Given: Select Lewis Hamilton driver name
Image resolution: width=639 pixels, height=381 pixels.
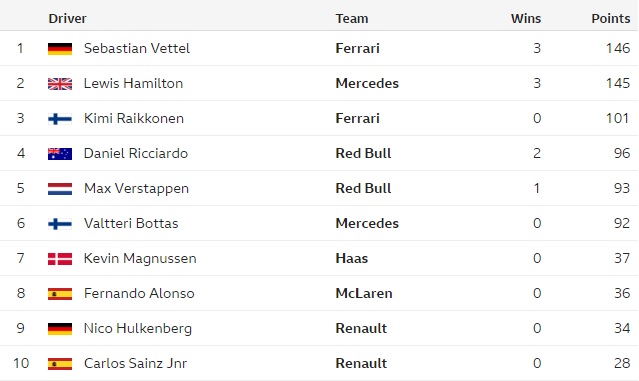Looking at the screenshot, I should pyautogui.click(x=133, y=84).
